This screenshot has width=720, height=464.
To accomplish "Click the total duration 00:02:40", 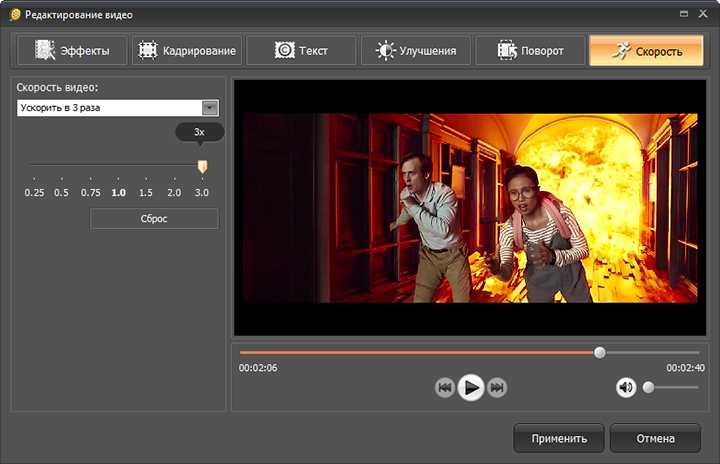I will 686,368.
